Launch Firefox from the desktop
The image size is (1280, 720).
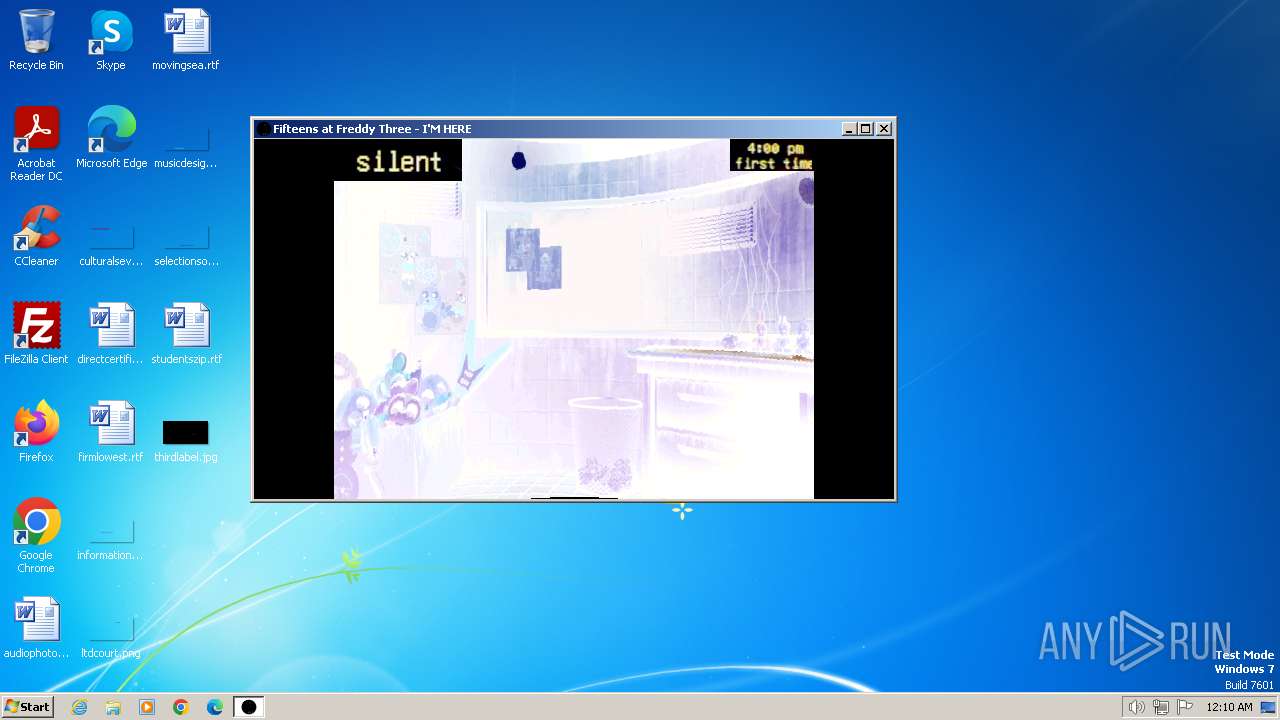(x=36, y=432)
